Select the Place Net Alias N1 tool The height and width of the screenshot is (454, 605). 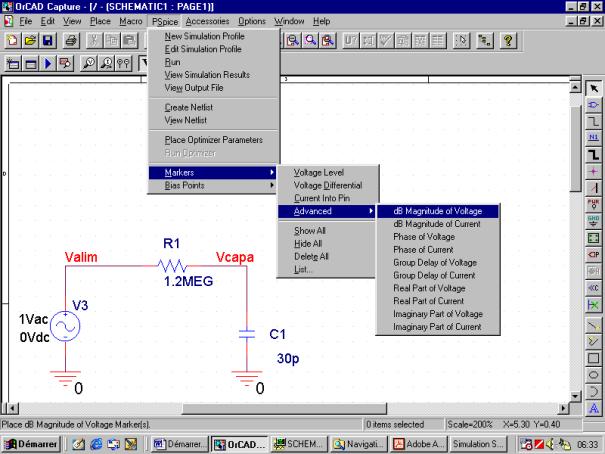(593, 138)
